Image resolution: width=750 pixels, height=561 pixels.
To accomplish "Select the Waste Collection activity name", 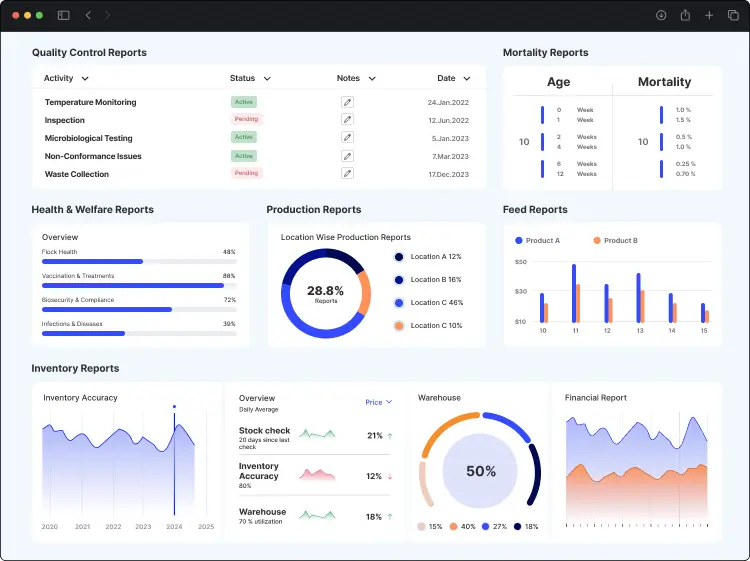I will 77,174.
